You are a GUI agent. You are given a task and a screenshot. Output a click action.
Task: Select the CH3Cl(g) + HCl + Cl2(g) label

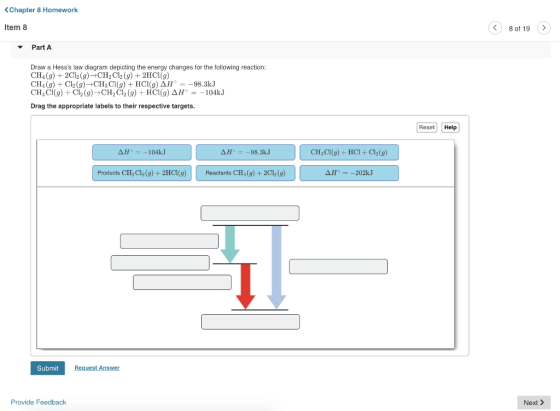click(349, 152)
